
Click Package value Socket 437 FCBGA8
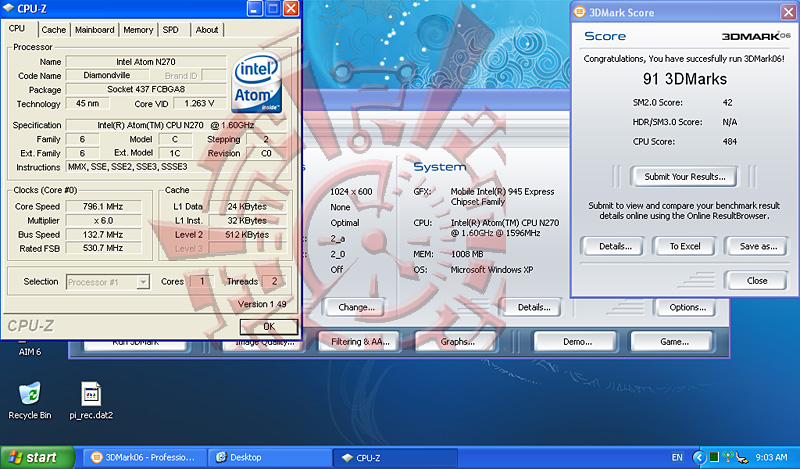pyautogui.click(x=146, y=89)
